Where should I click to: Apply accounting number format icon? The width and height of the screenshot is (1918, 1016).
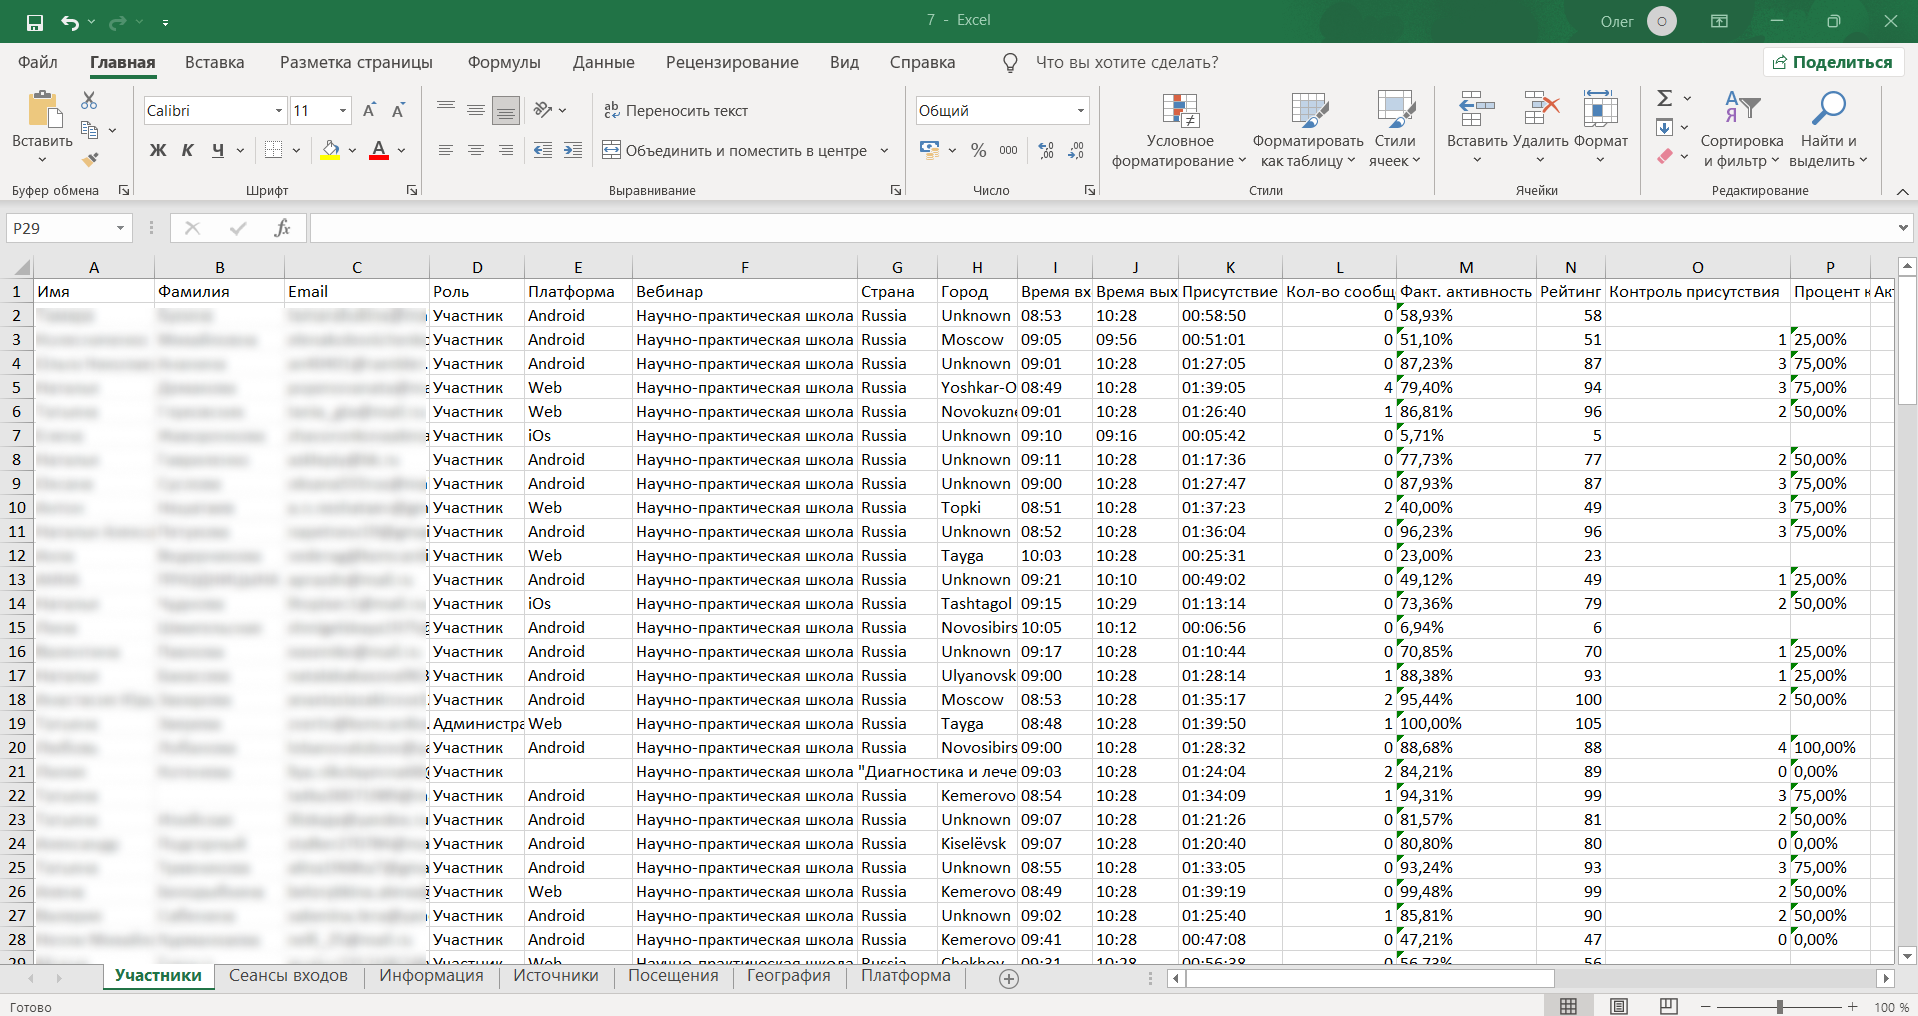click(x=930, y=150)
